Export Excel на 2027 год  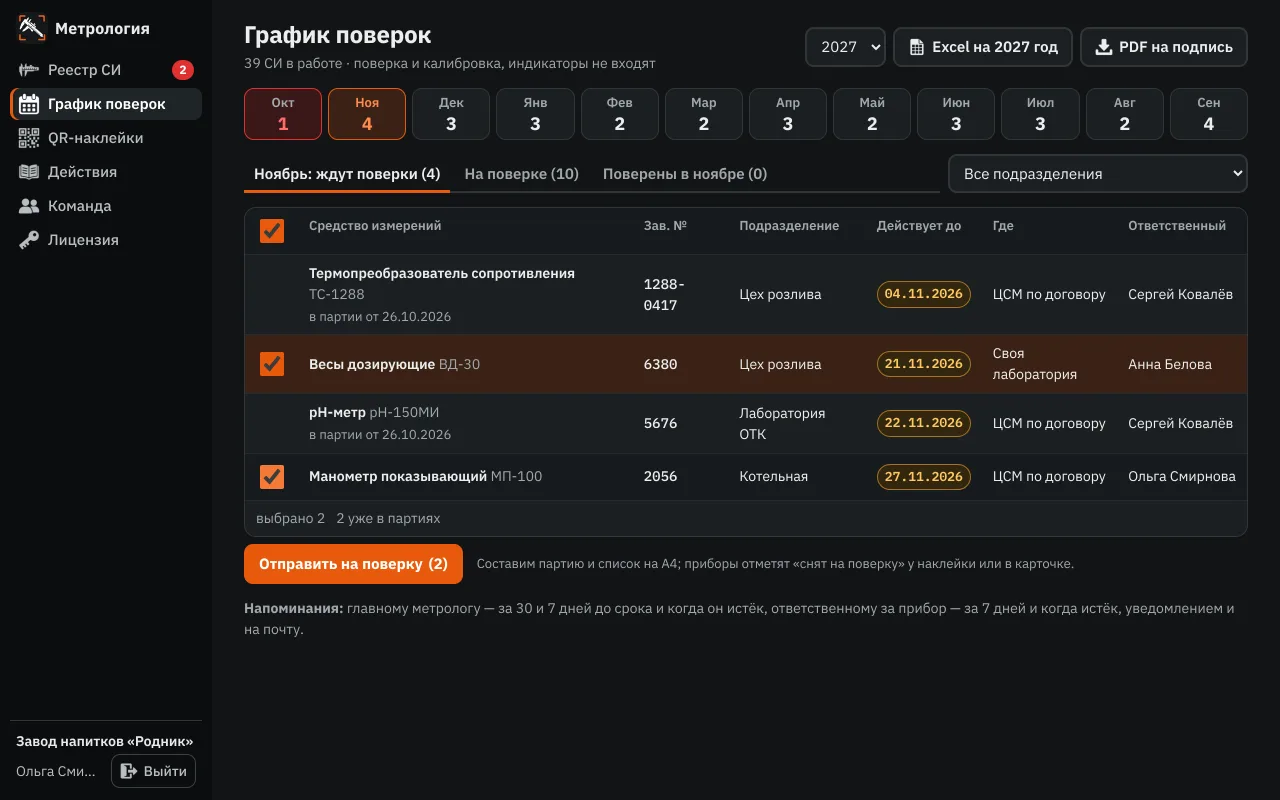coord(983,47)
